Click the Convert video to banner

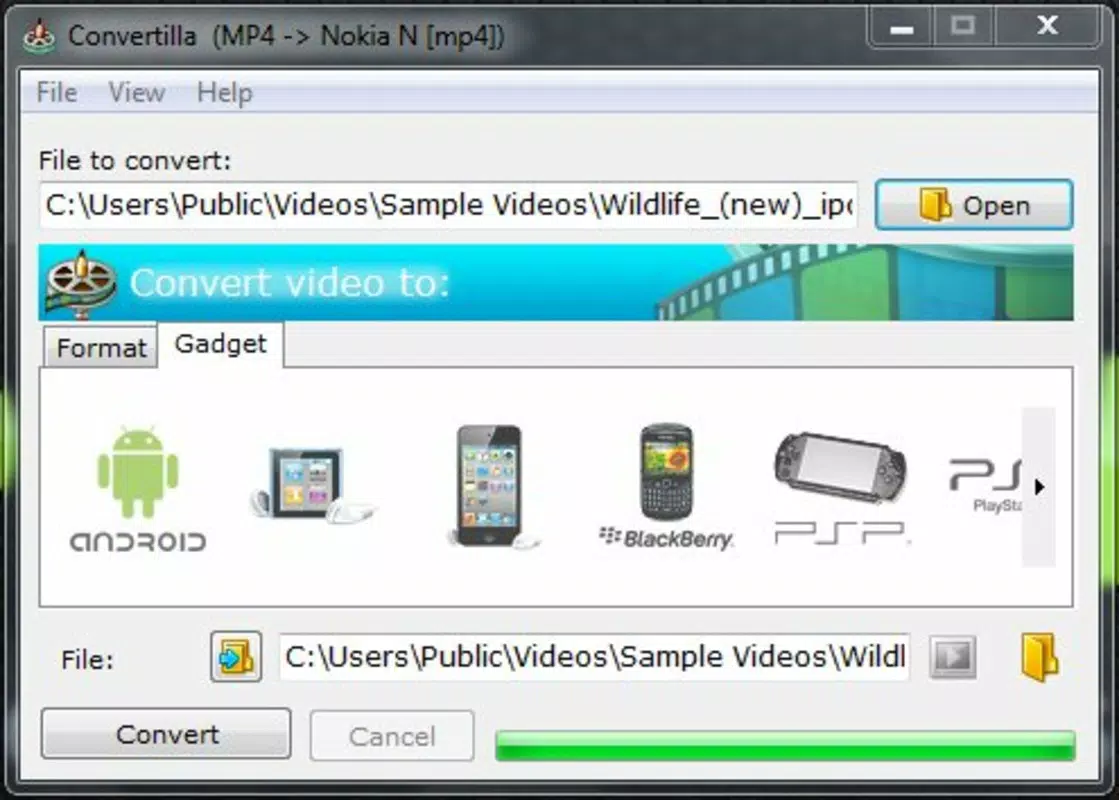(x=556, y=283)
